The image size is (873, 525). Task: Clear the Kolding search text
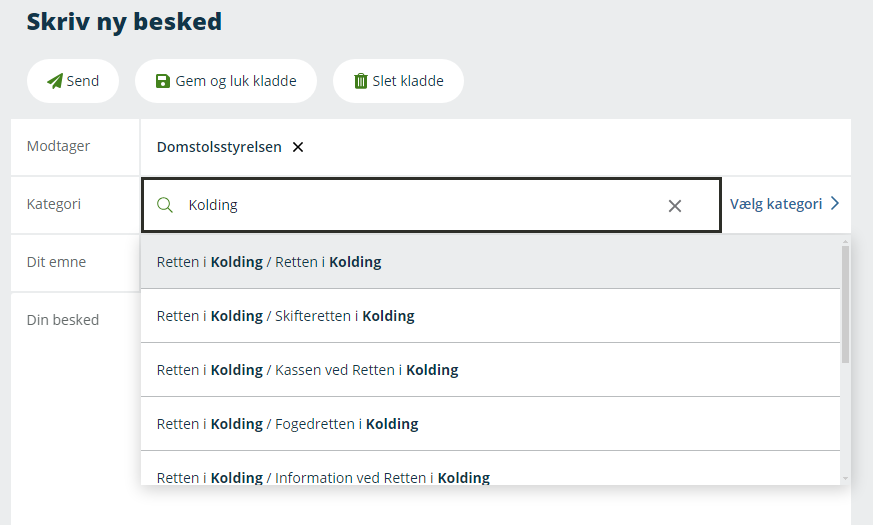pyautogui.click(x=675, y=206)
